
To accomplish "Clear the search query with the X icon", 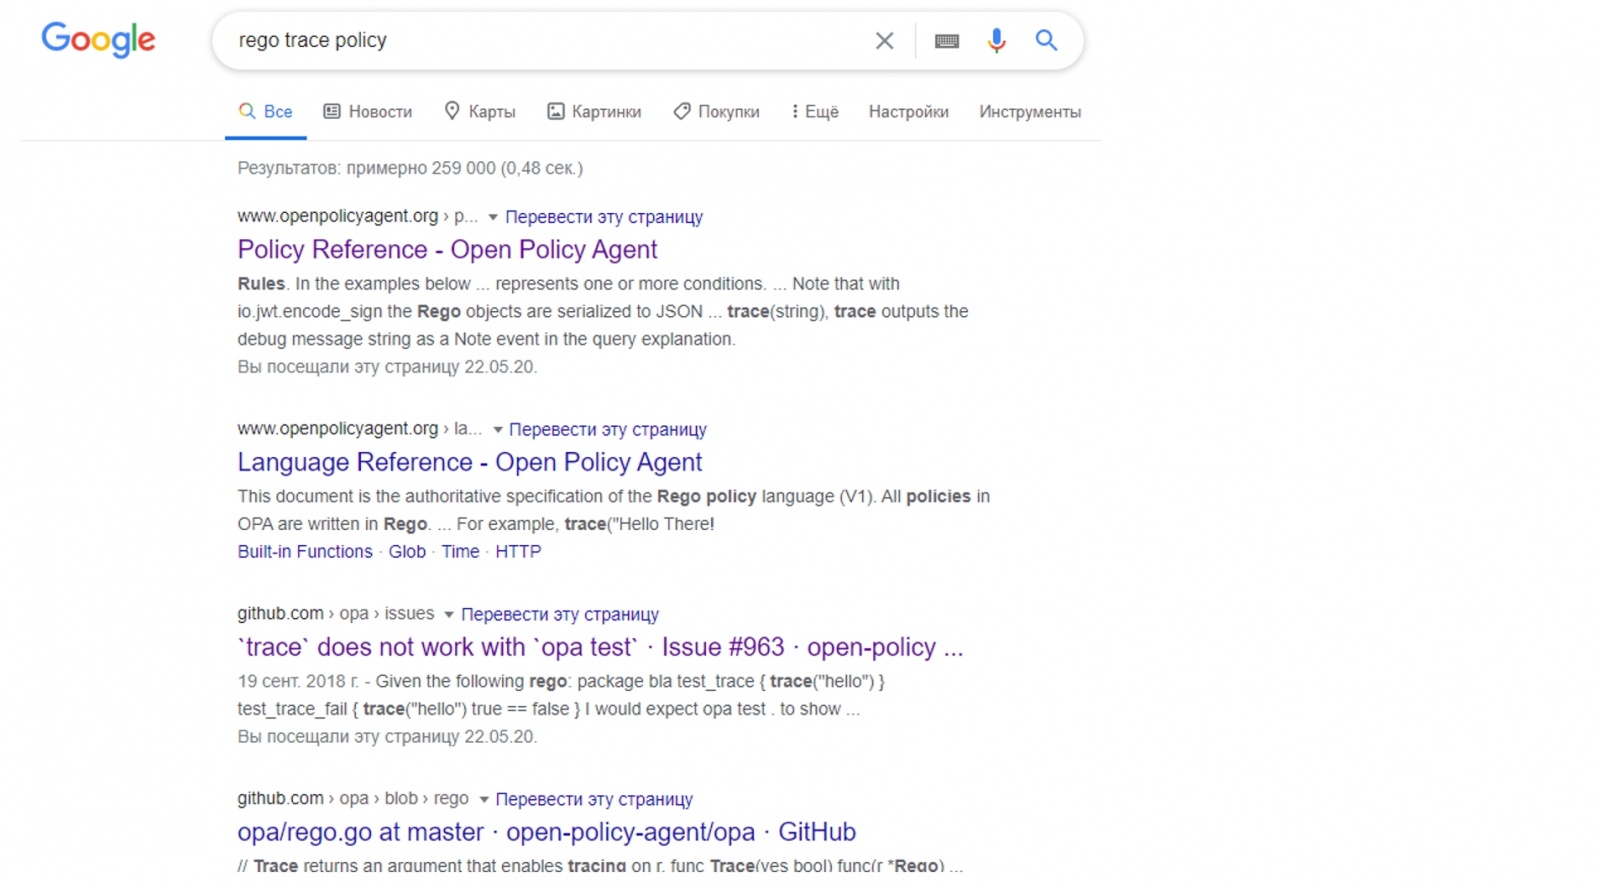I will tap(884, 41).
